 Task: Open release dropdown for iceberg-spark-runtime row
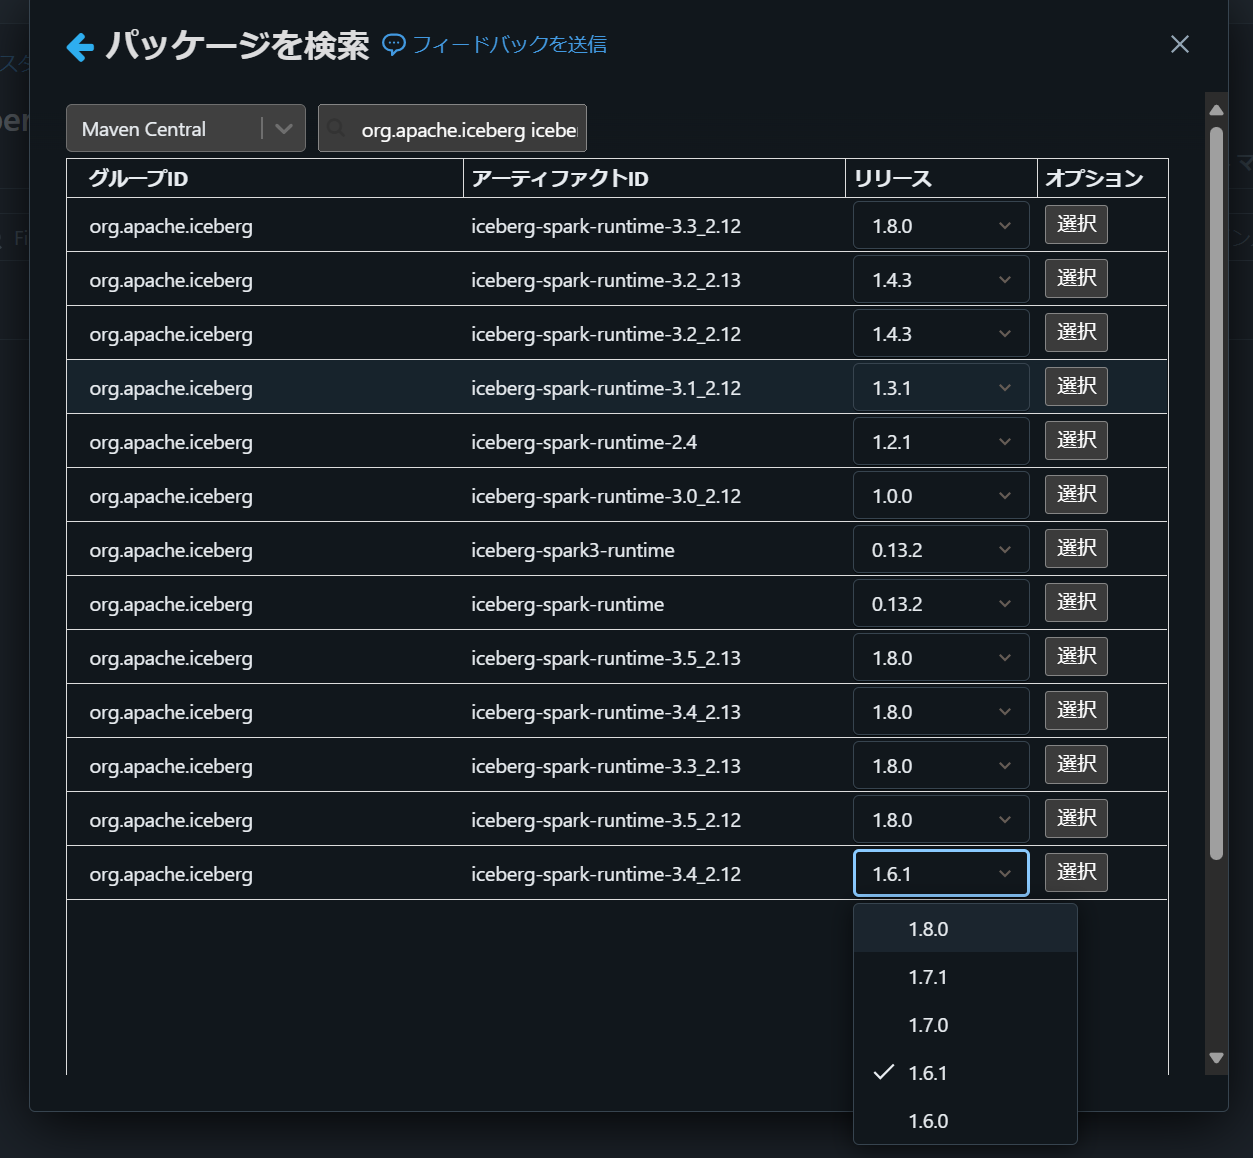click(x=941, y=603)
